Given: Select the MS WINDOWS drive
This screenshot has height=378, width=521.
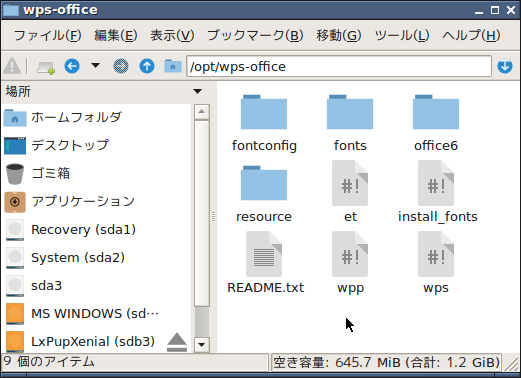Looking at the screenshot, I should coord(96,314).
